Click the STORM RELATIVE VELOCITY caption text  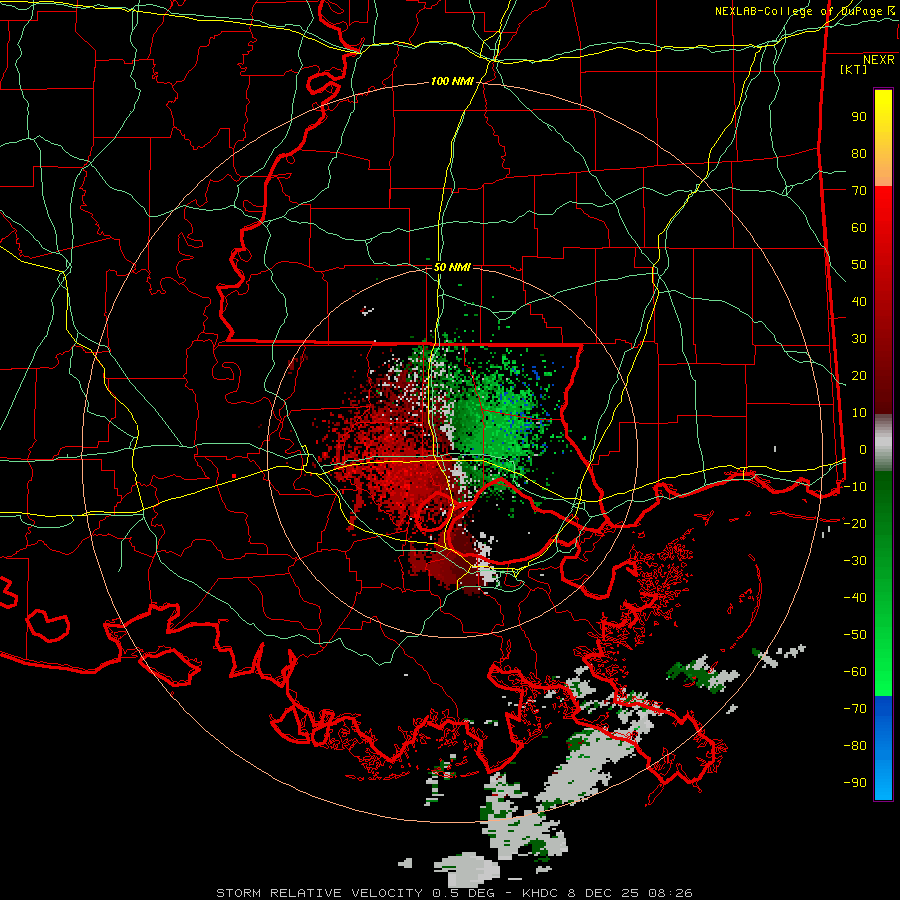coord(321,893)
